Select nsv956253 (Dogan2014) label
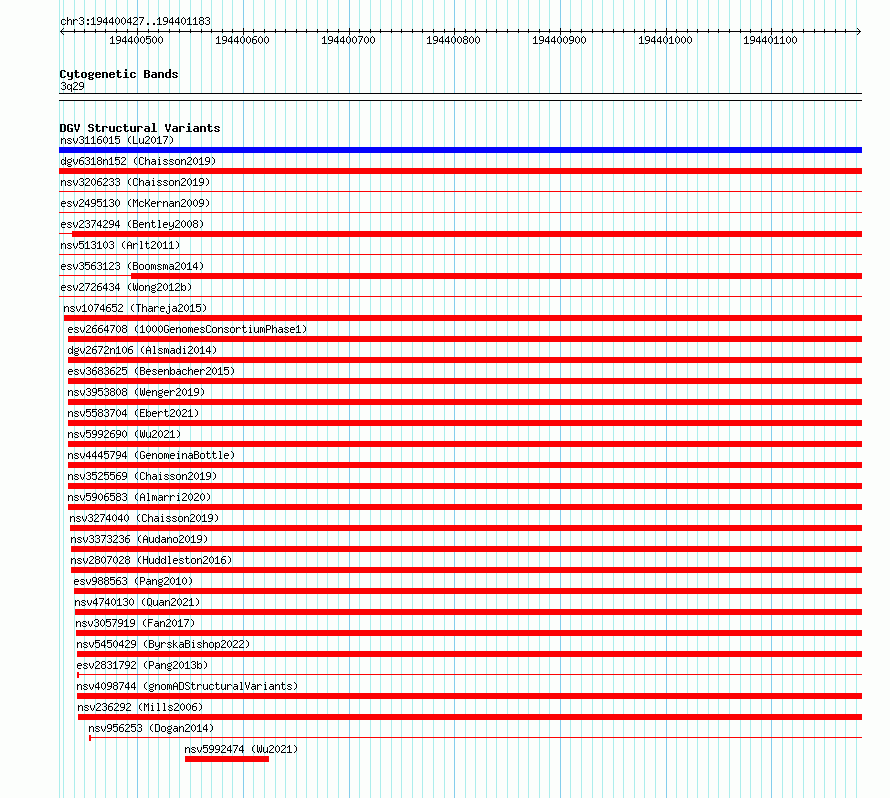Image resolution: width=890 pixels, height=798 pixels. click(151, 728)
